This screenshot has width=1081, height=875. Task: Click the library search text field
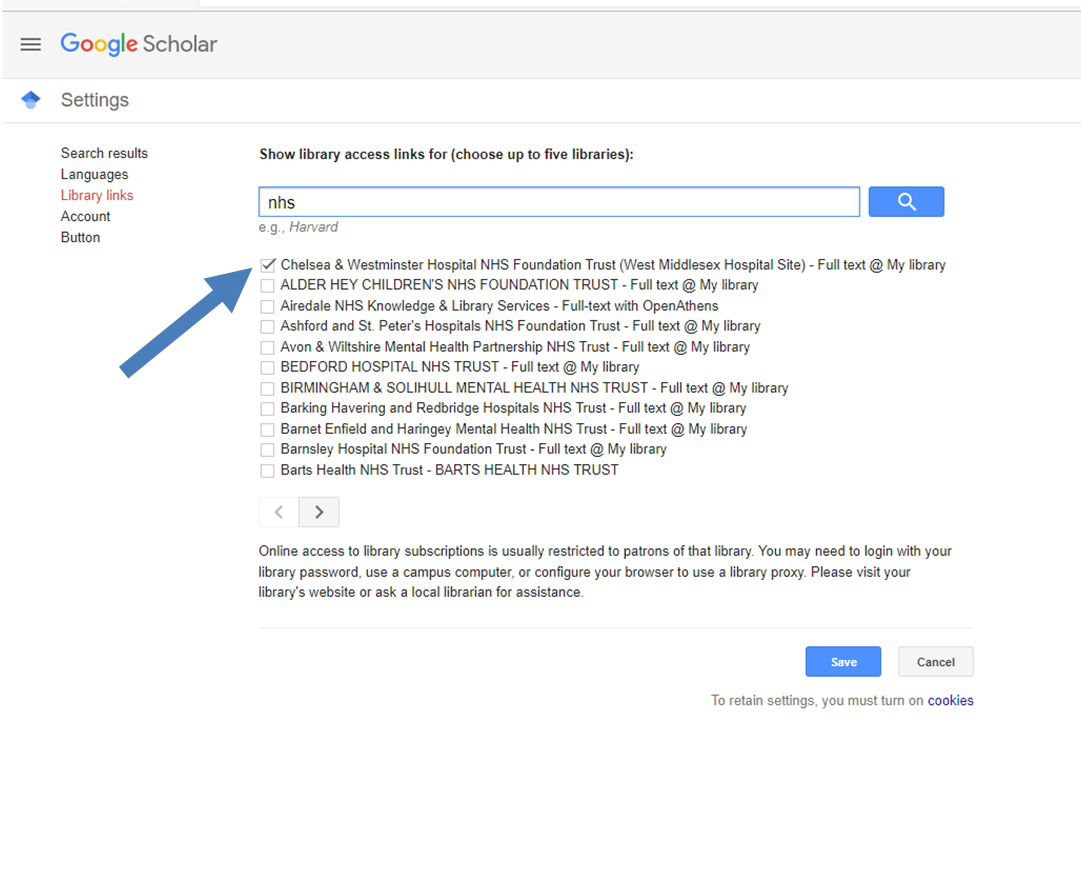pyautogui.click(x=559, y=202)
